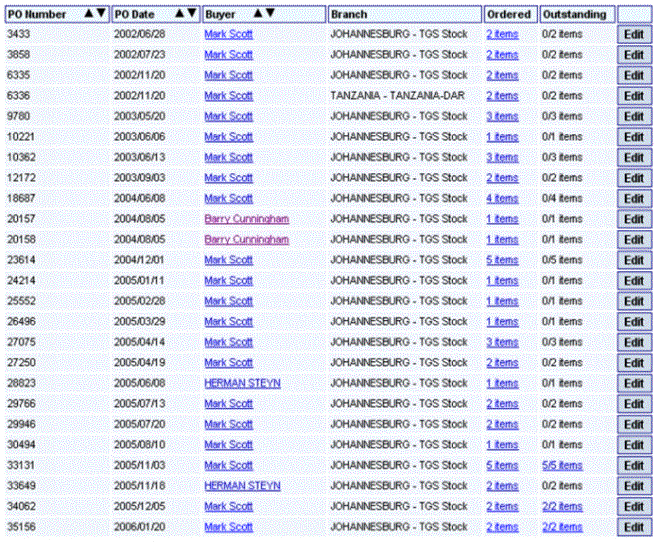Edit purchase order 18687
This screenshot has height=545, width=660.
[x=634, y=199]
